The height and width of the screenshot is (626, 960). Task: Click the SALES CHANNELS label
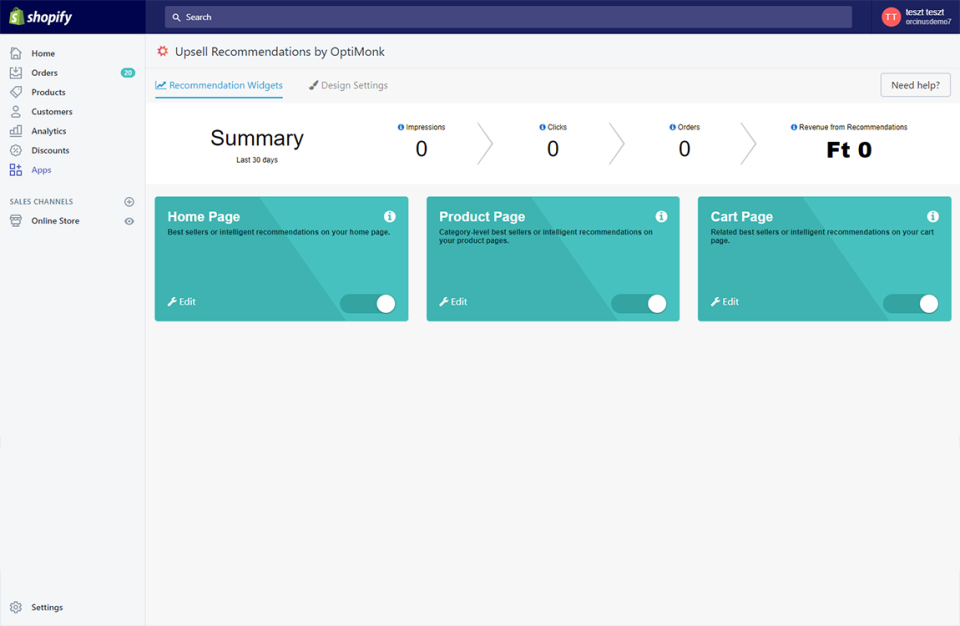pos(41,202)
